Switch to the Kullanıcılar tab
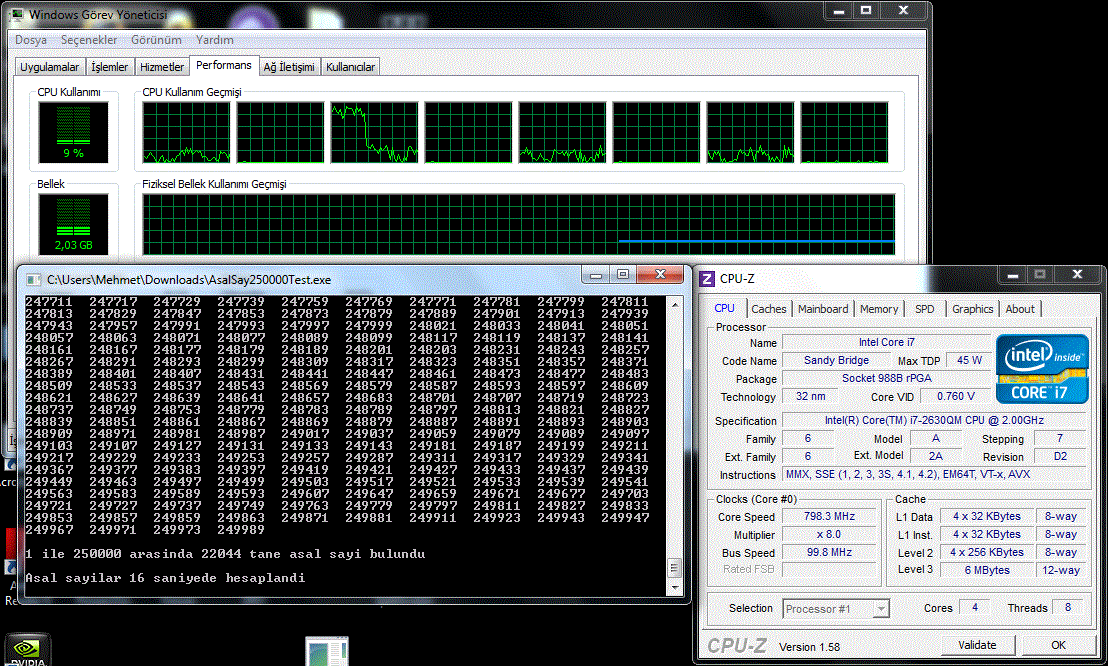This screenshot has height=666, width=1108. click(350, 66)
